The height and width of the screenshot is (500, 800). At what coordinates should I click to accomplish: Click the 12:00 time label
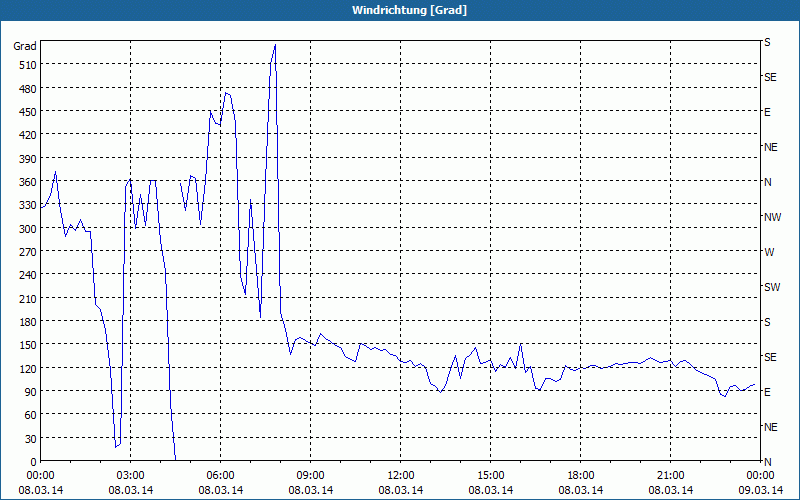click(x=401, y=476)
